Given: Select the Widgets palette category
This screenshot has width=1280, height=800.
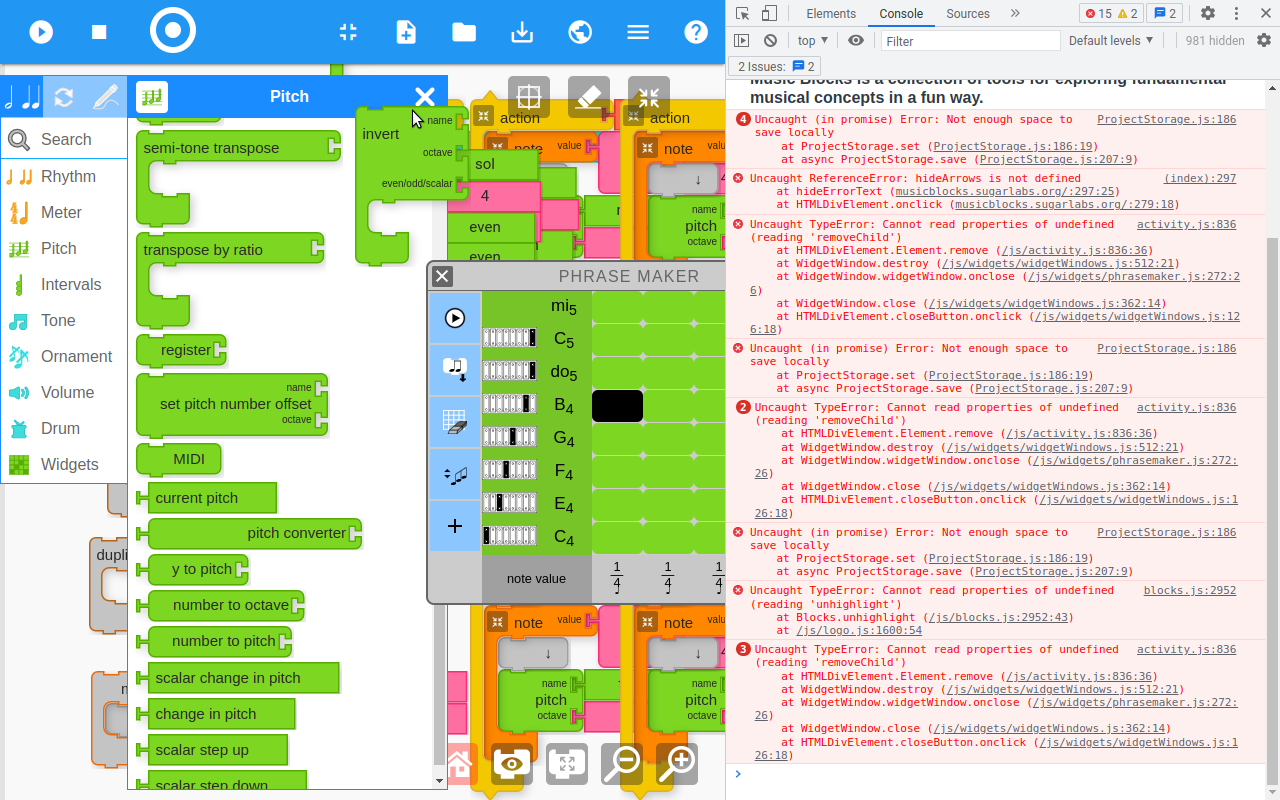Looking at the screenshot, I should (x=64, y=464).
